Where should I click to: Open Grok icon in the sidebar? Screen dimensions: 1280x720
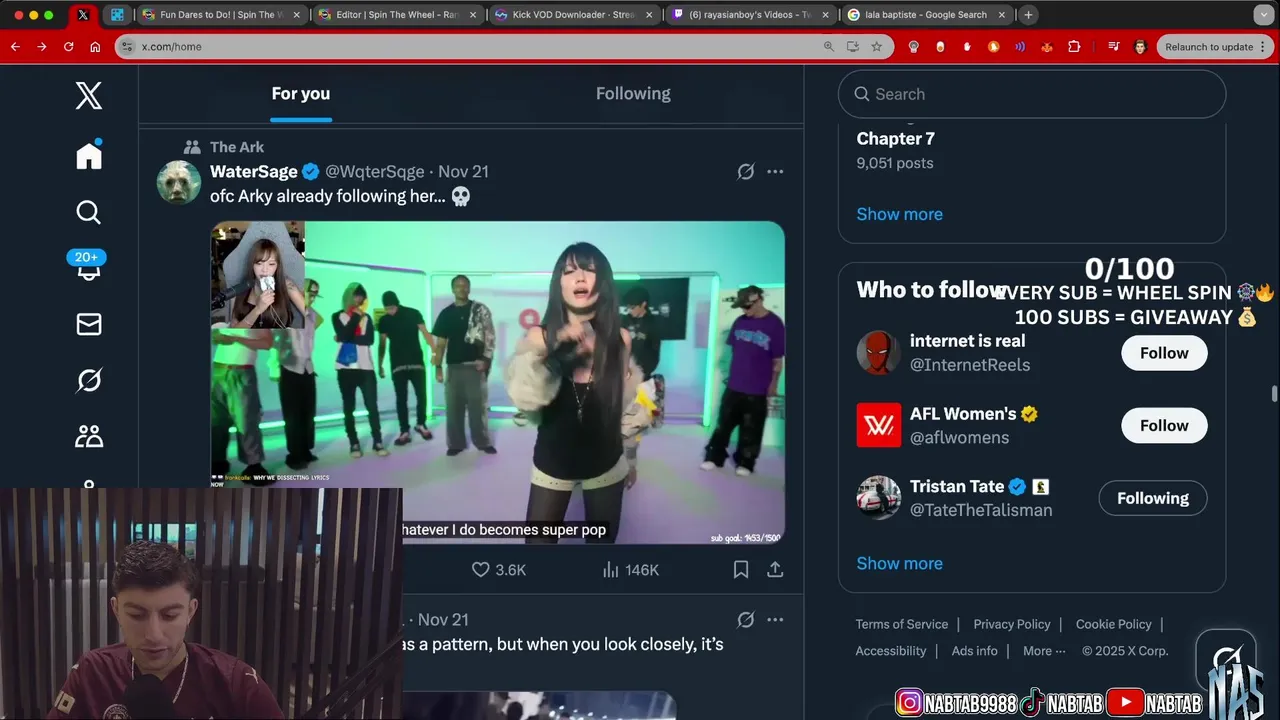point(88,380)
